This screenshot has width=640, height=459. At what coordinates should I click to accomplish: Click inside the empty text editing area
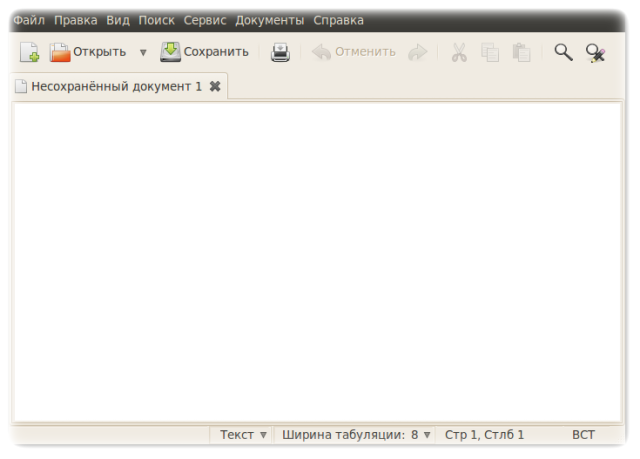[320, 260]
